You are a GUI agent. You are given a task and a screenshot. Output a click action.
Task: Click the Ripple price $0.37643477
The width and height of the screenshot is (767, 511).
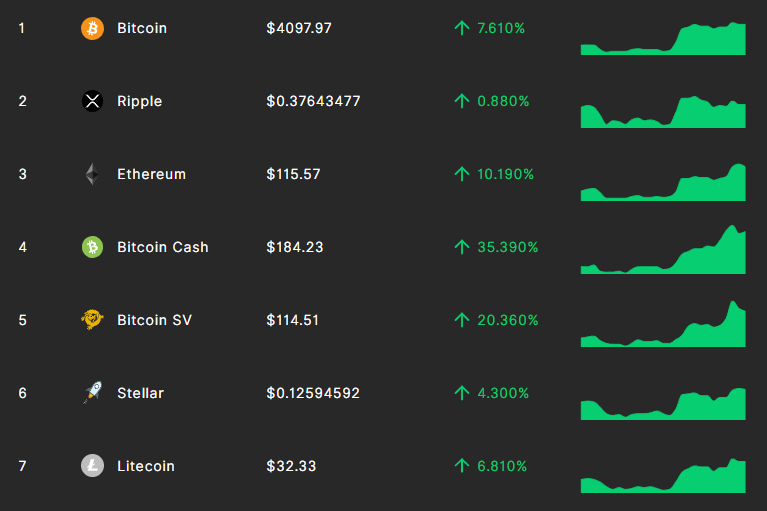(x=313, y=101)
